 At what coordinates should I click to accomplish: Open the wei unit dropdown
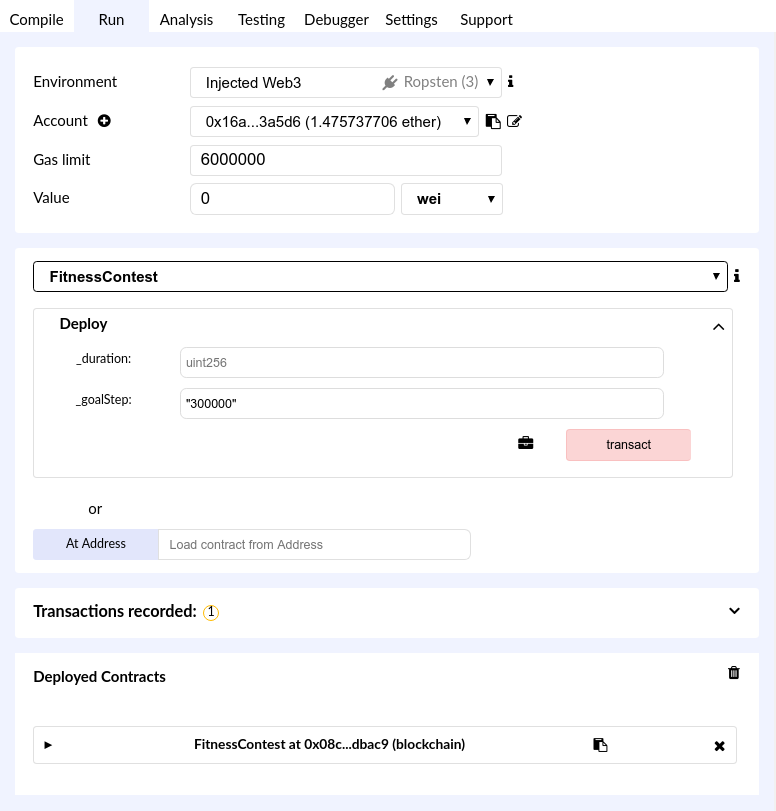coord(452,199)
